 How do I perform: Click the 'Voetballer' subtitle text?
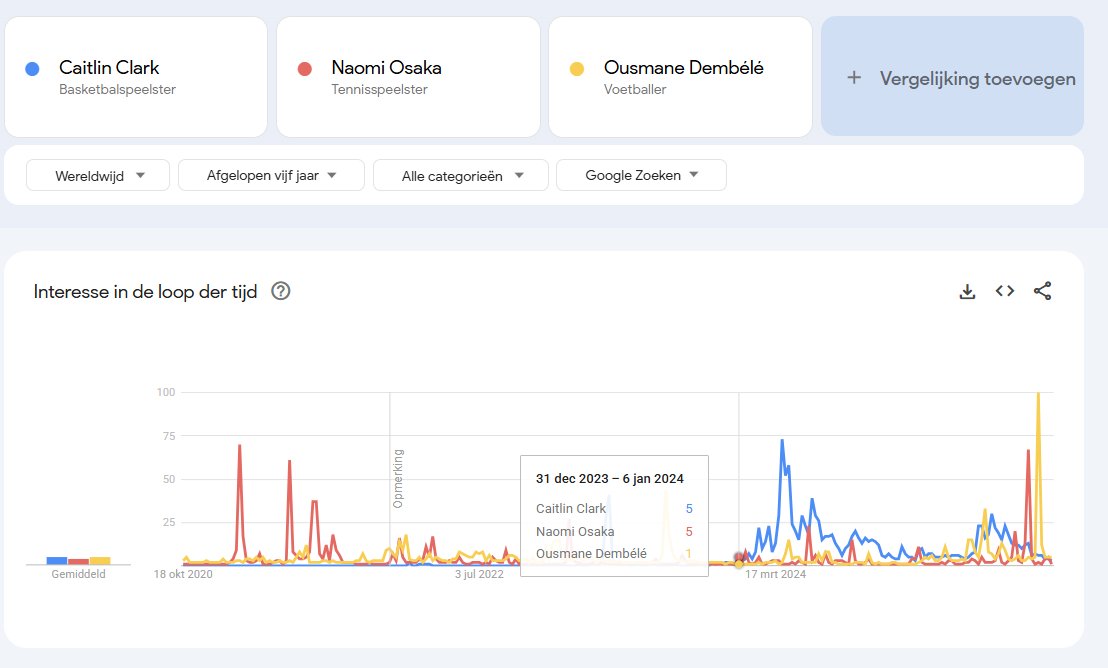click(635, 90)
